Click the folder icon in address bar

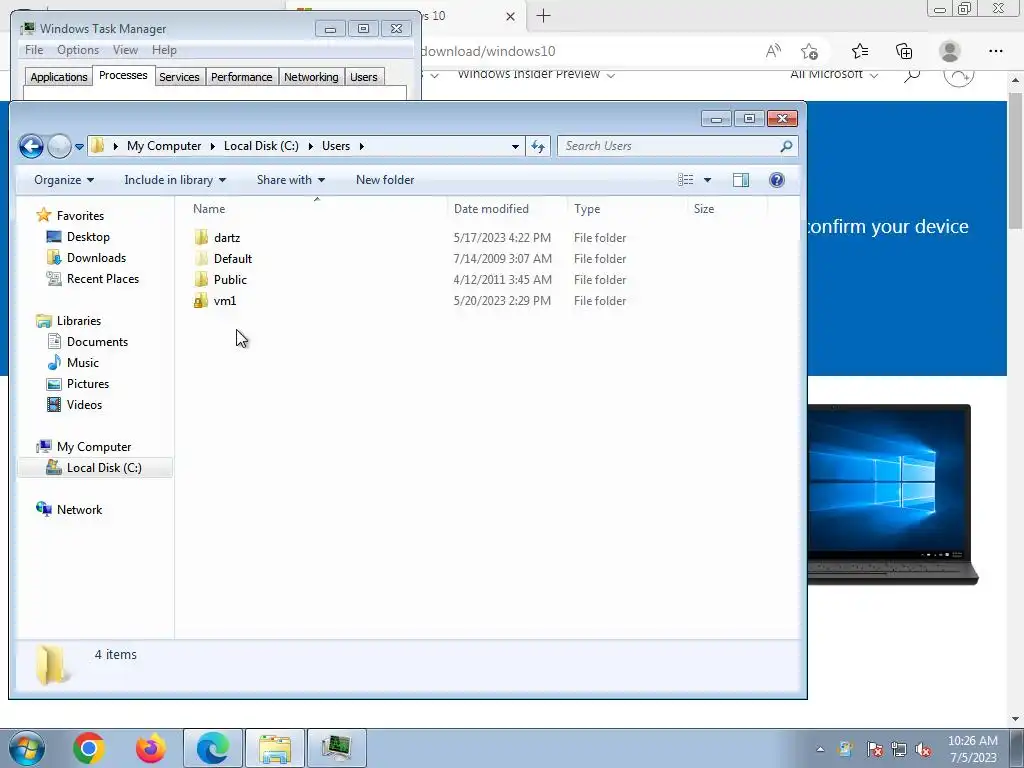coord(97,146)
